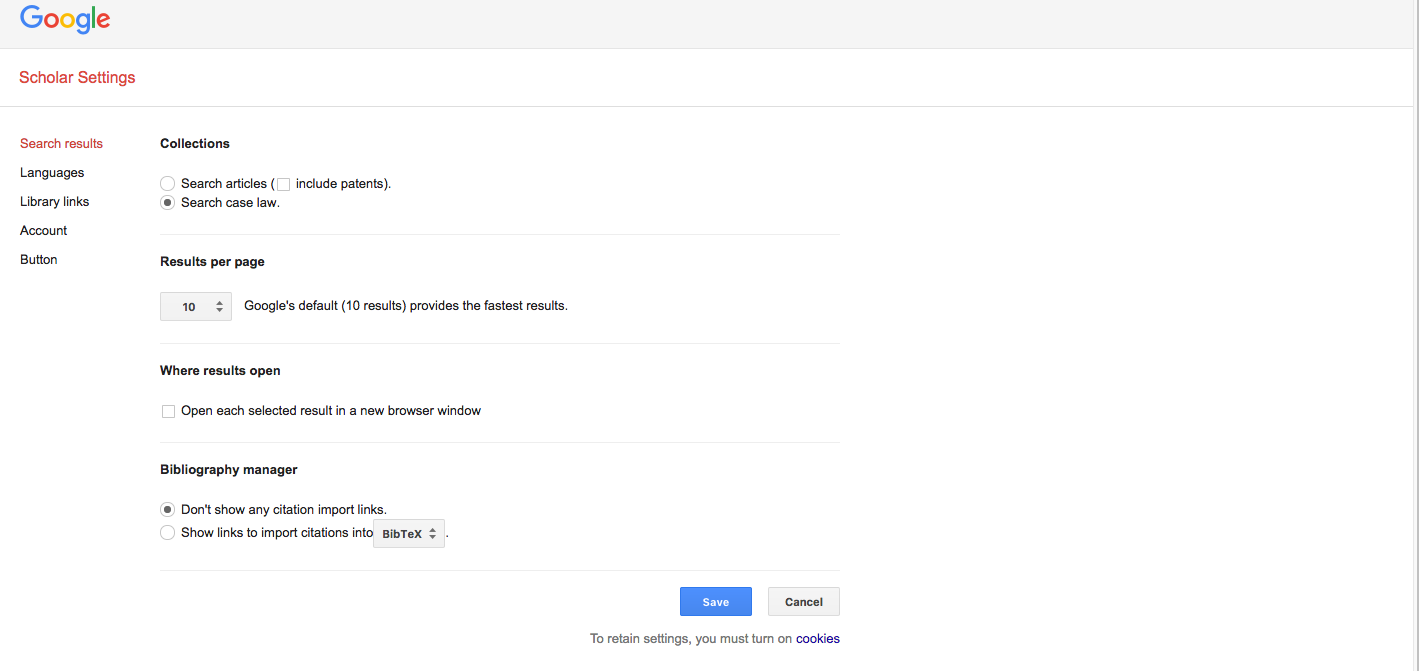The height and width of the screenshot is (671, 1419).
Task: Open the Languages settings section
Action: tap(51, 172)
